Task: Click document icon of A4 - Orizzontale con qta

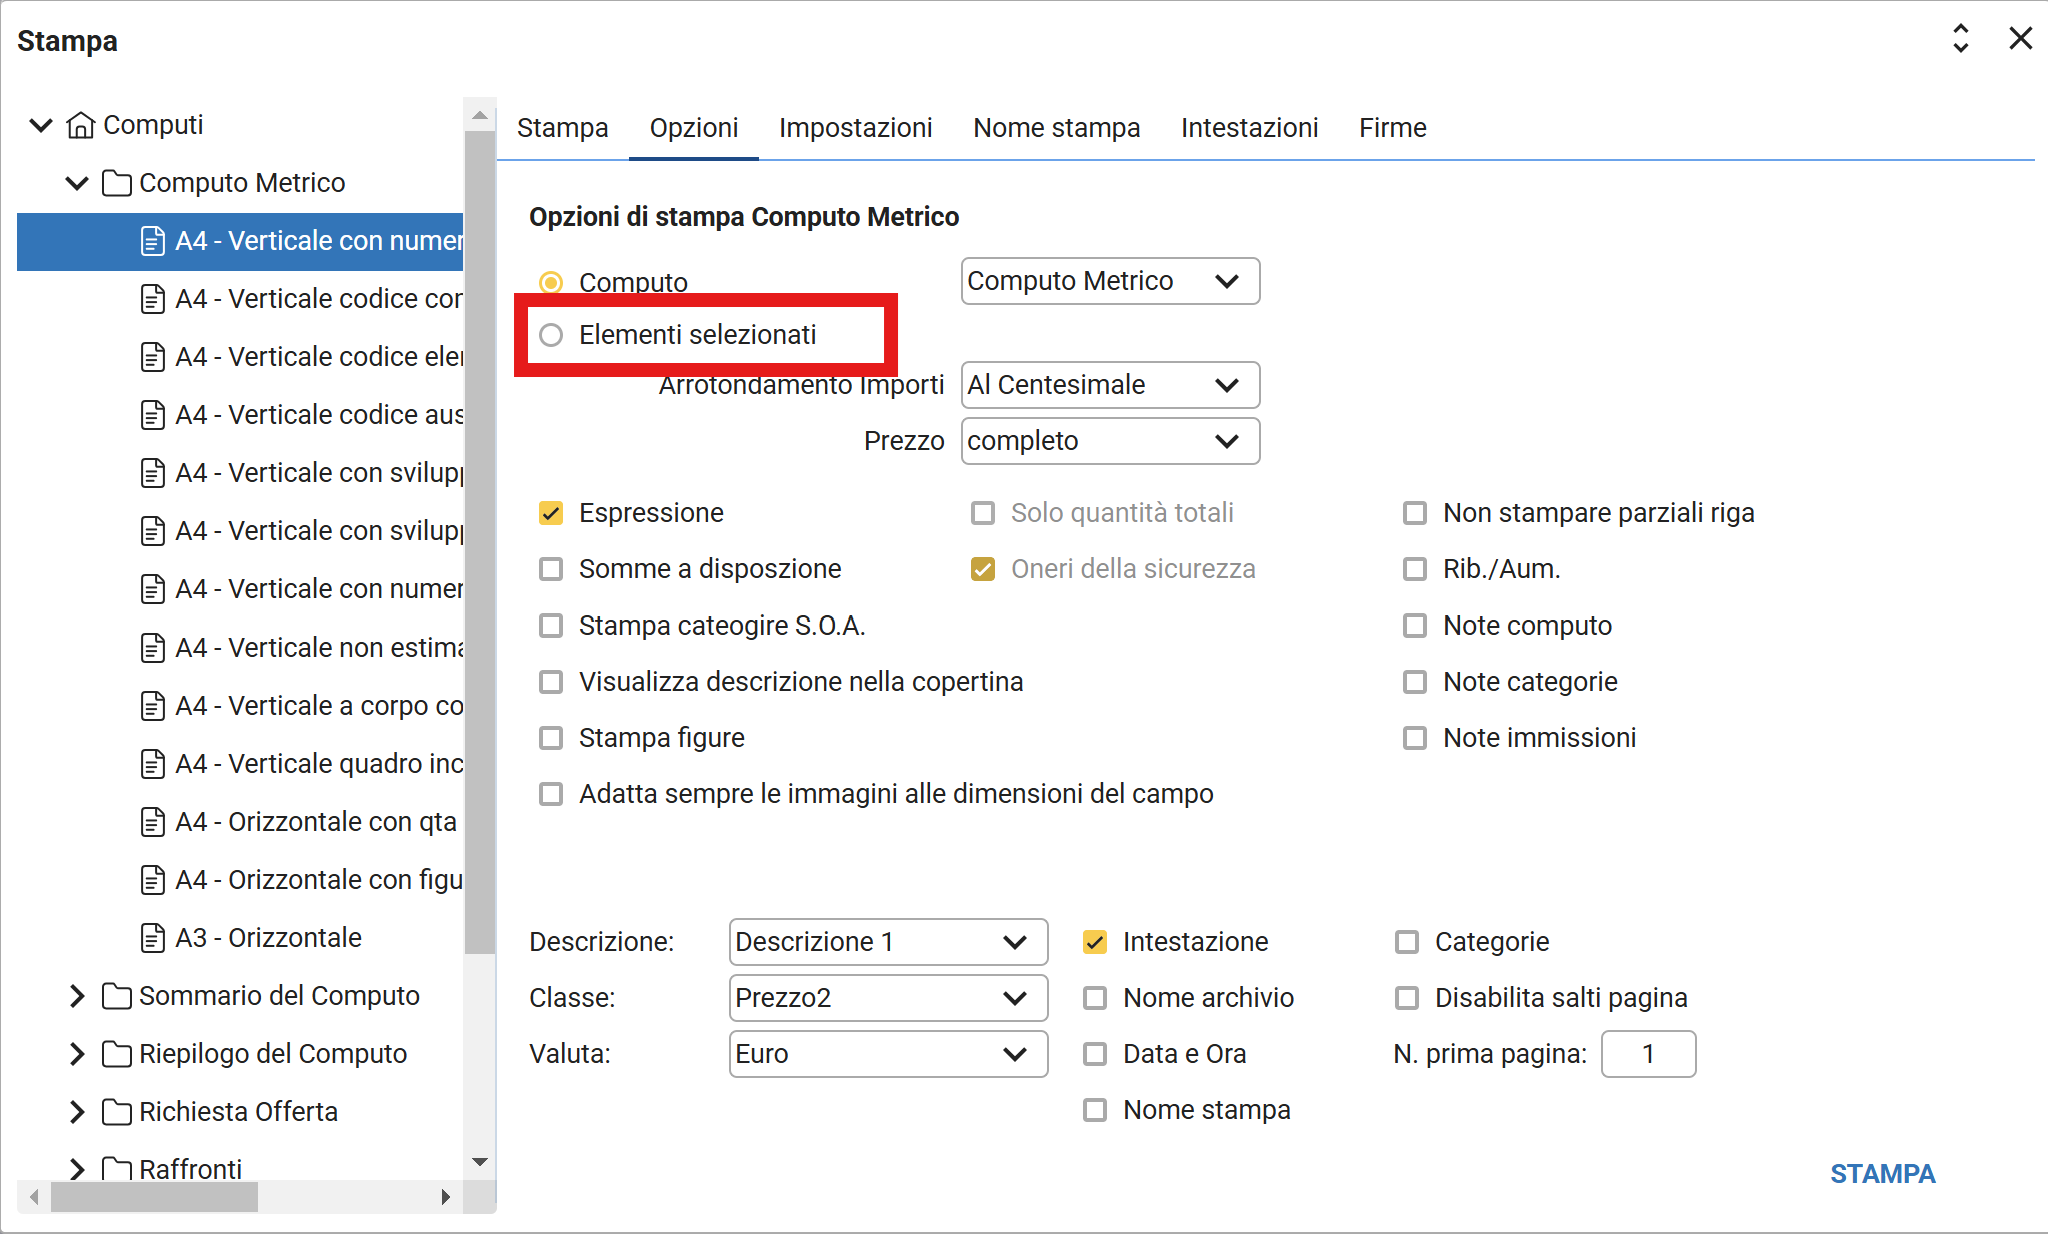Action: [152, 822]
